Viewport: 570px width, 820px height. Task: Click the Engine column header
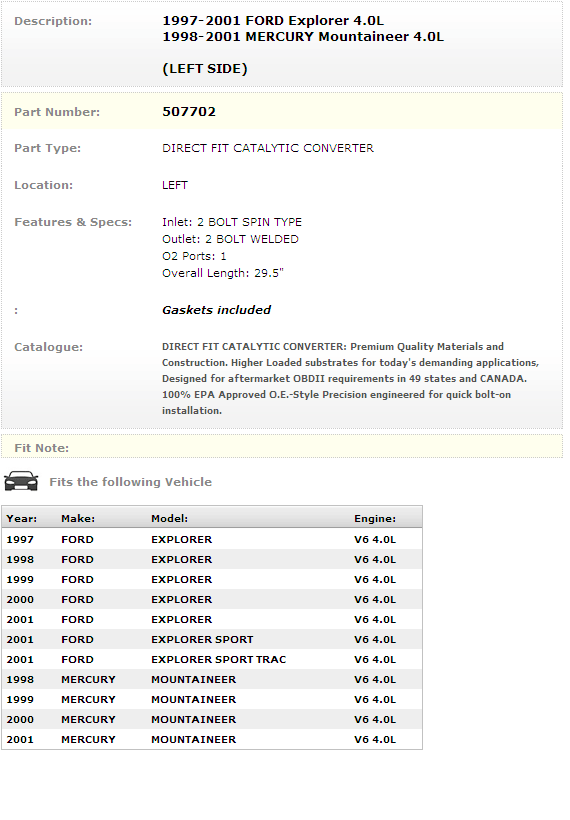[x=375, y=518]
